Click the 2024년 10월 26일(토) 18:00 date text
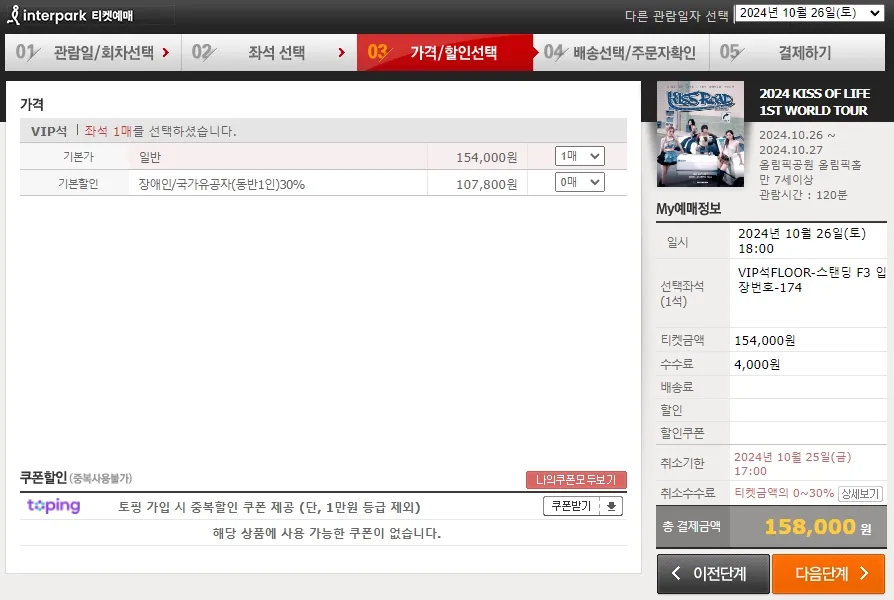 [x=802, y=241]
